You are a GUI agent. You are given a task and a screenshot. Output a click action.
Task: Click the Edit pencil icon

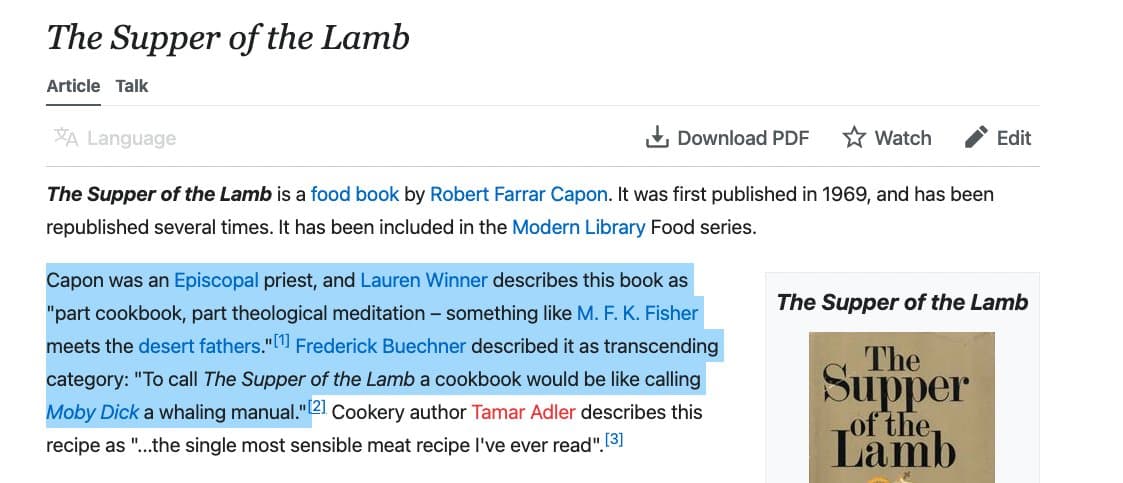tap(976, 138)
